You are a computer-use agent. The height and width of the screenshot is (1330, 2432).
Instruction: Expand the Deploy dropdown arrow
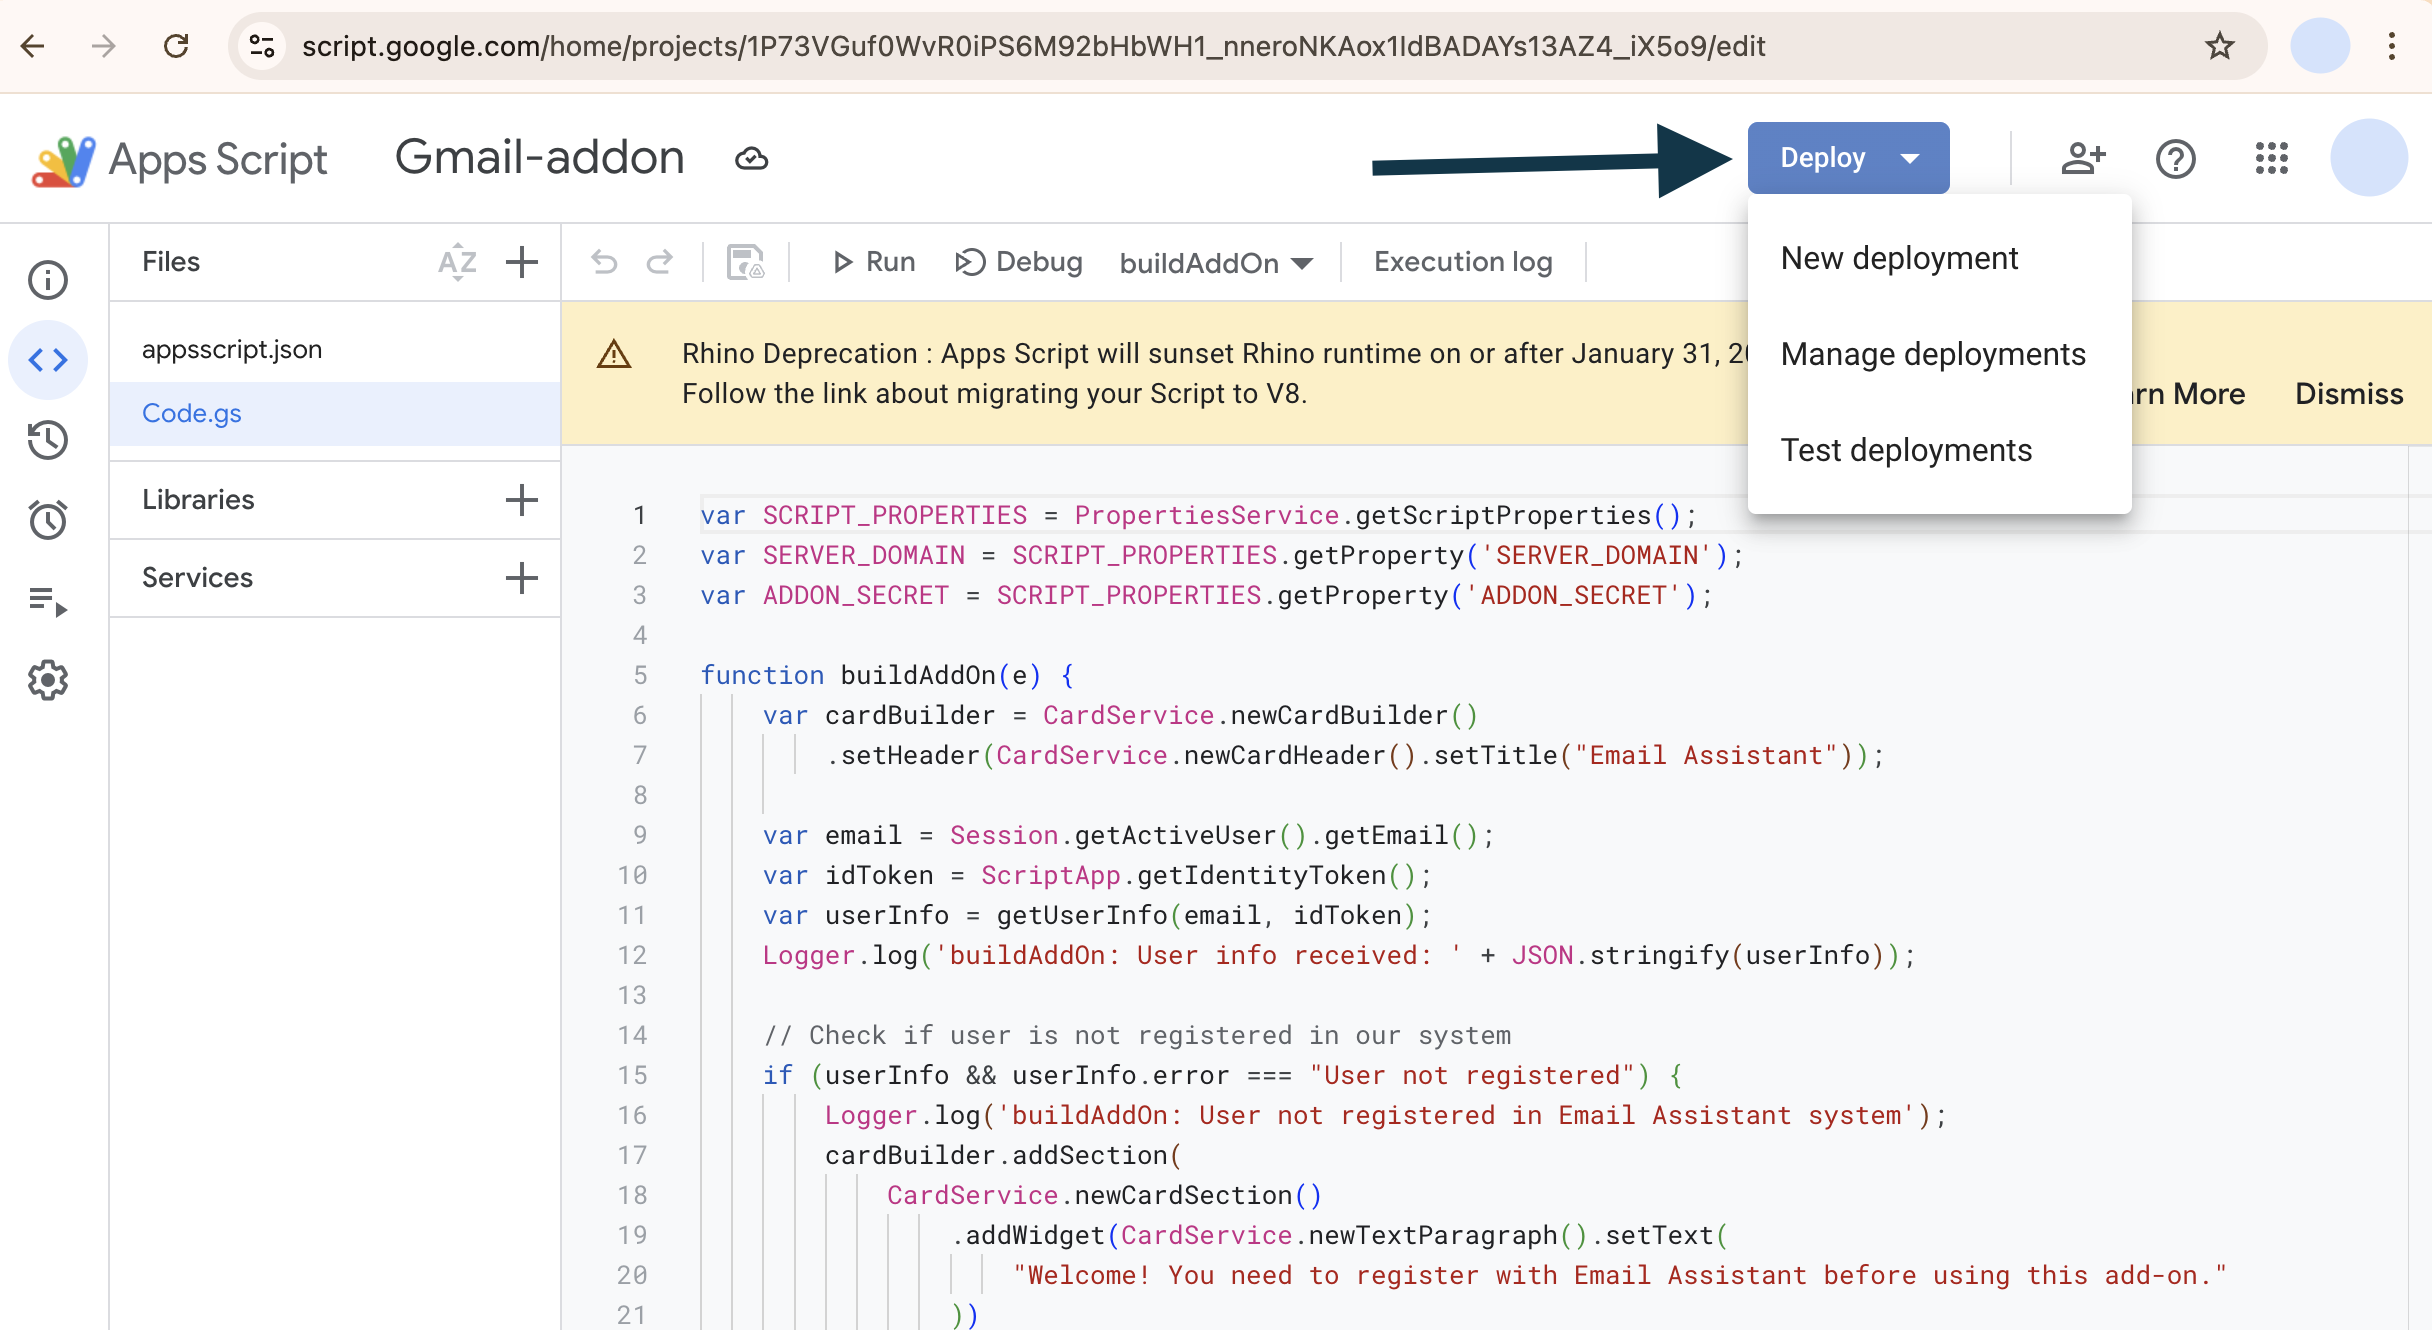click(x=1909, y=157)
